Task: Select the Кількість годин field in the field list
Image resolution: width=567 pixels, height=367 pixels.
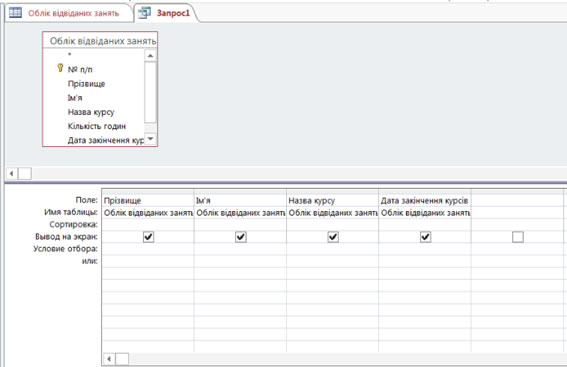Action: point(97,126)
